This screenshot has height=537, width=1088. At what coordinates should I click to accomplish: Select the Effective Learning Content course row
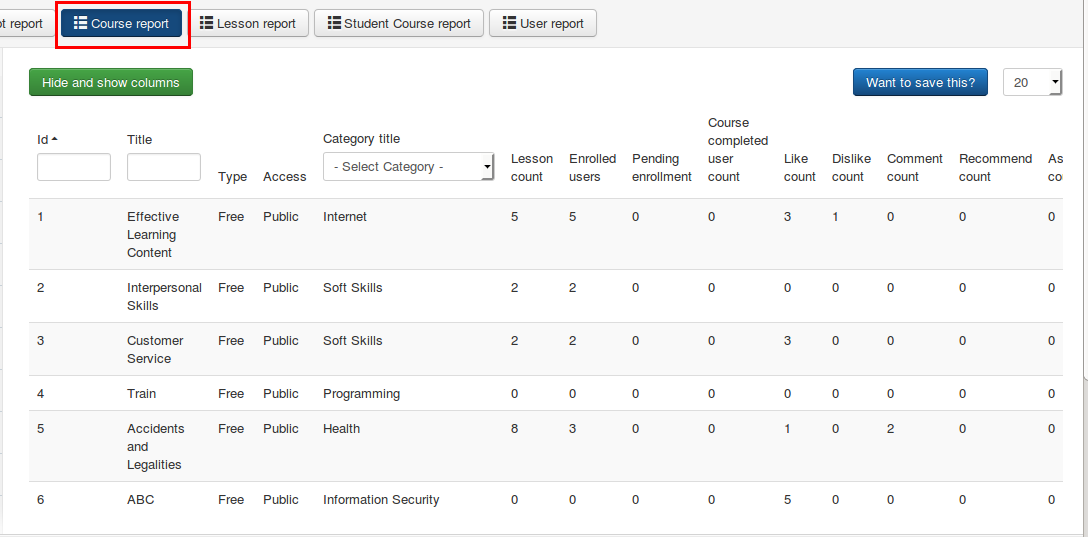point(152,234)
